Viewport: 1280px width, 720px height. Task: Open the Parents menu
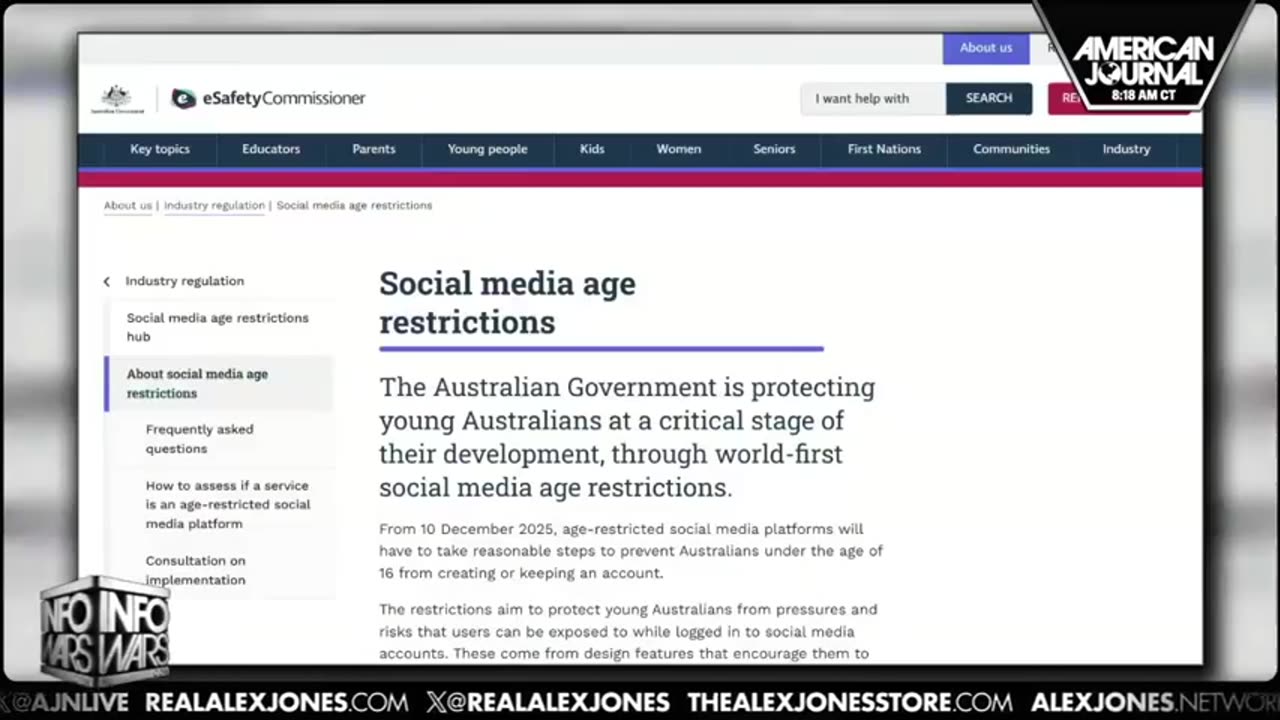coord(374,149)
